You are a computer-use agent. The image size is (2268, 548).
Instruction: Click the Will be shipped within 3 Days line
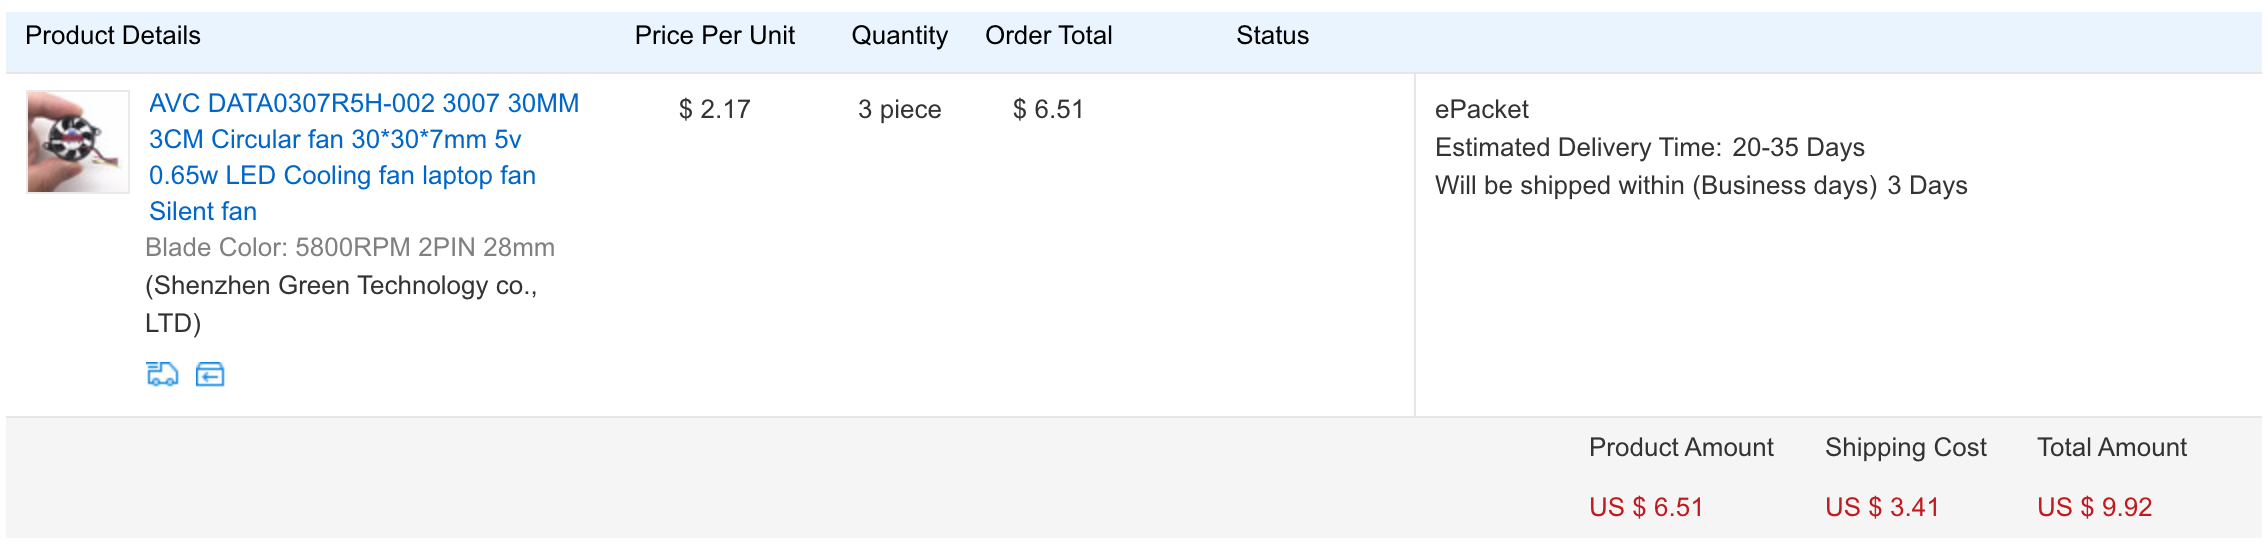(1700, 185)
